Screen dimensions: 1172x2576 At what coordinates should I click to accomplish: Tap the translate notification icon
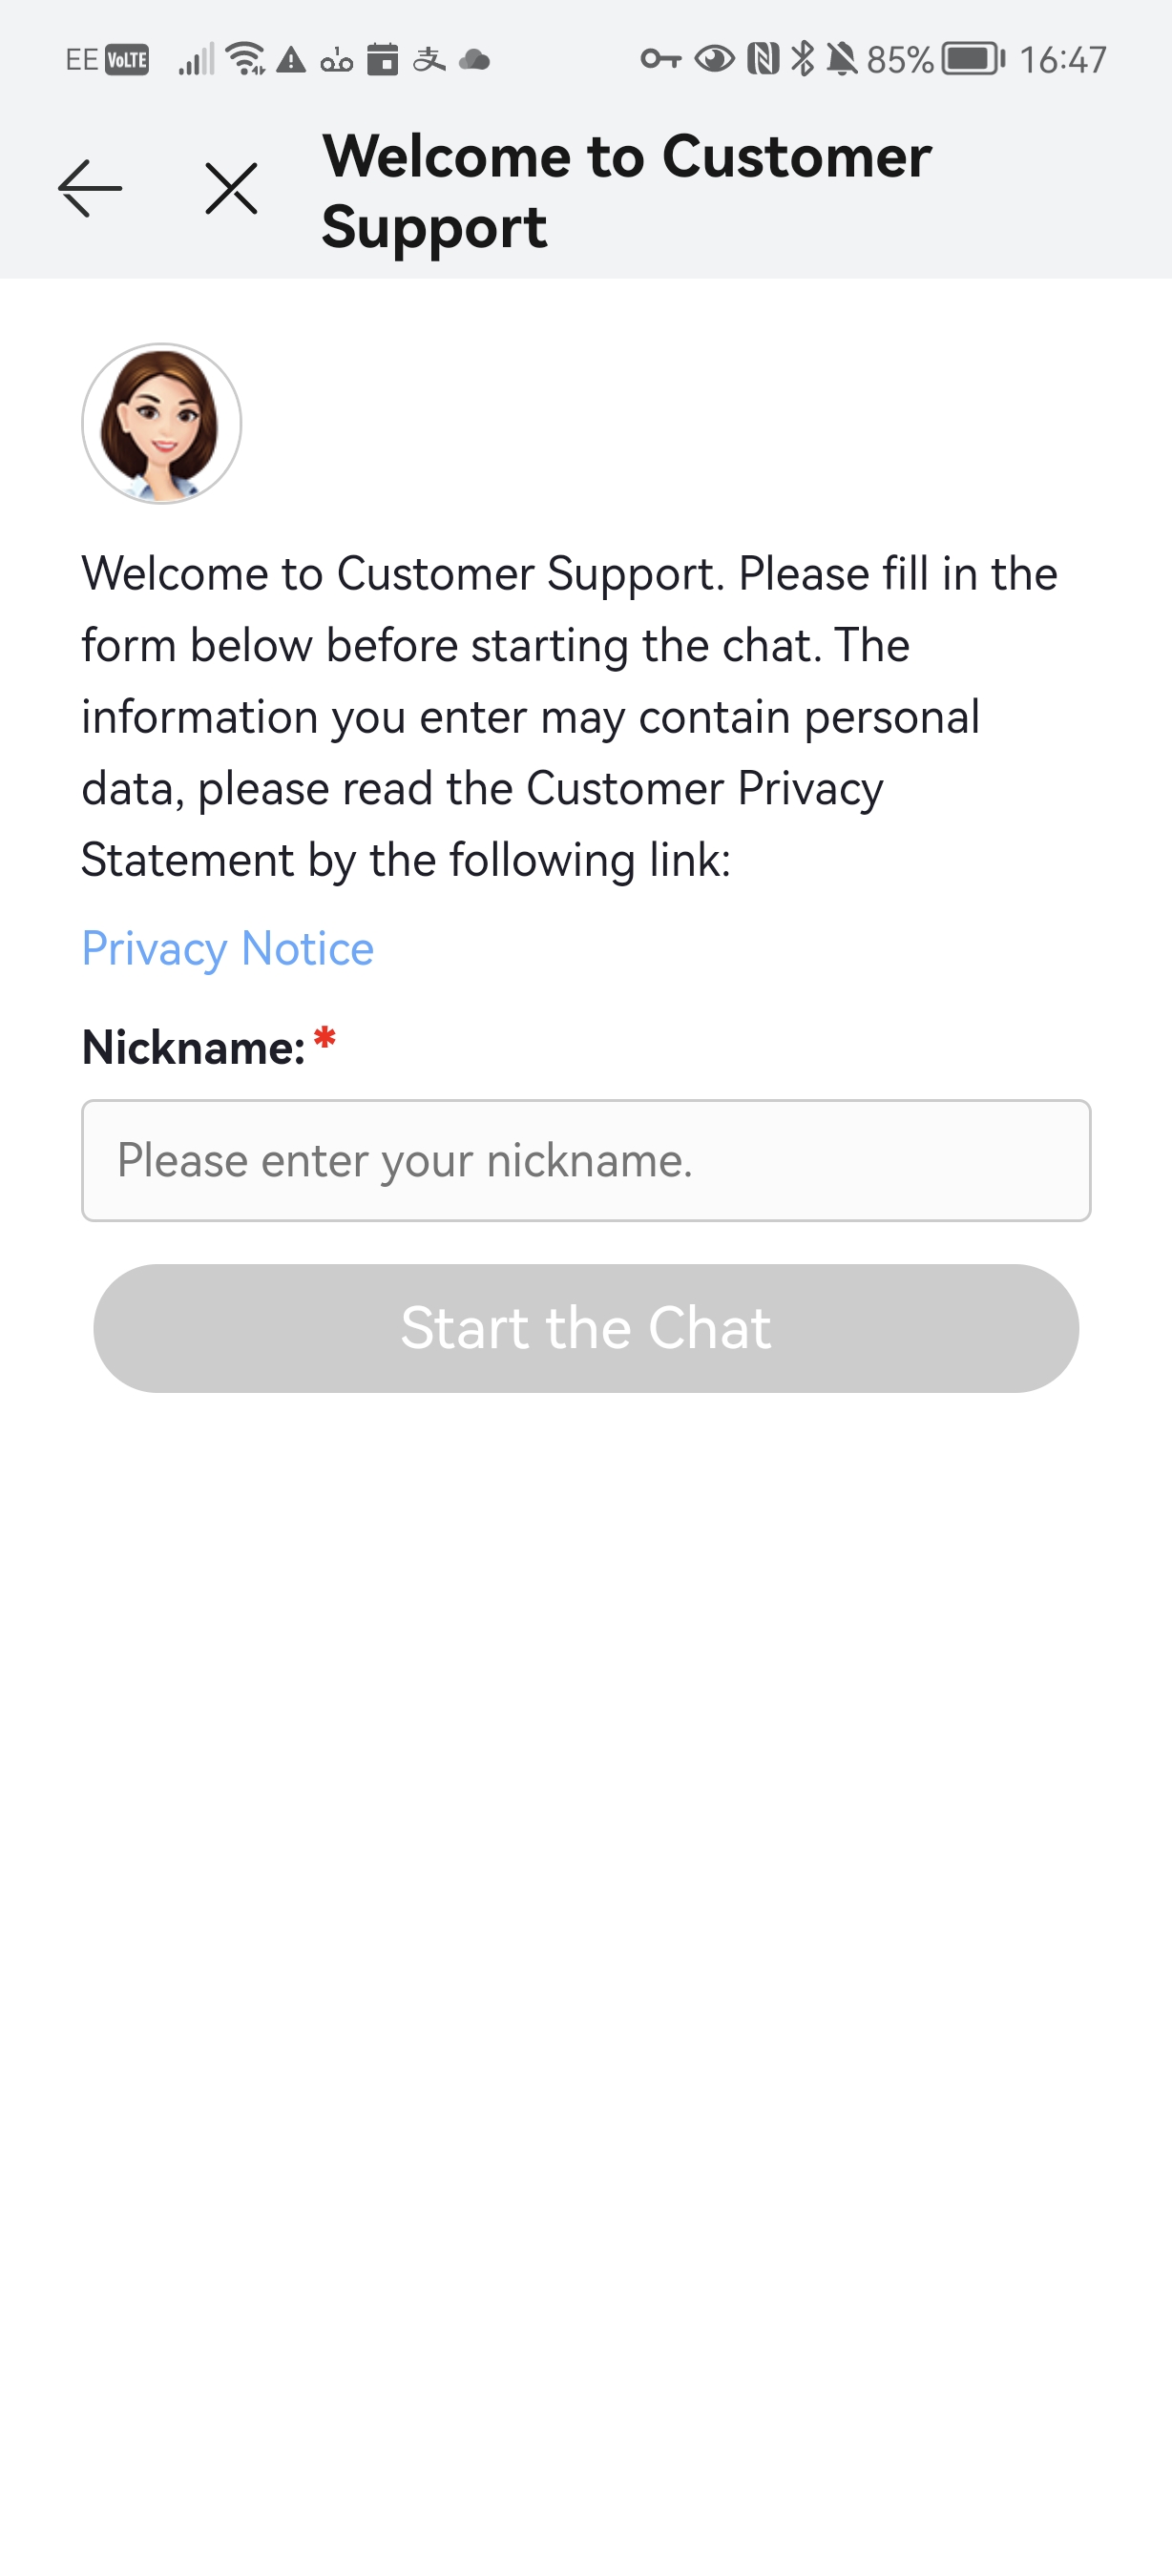[x=429, y=60]
